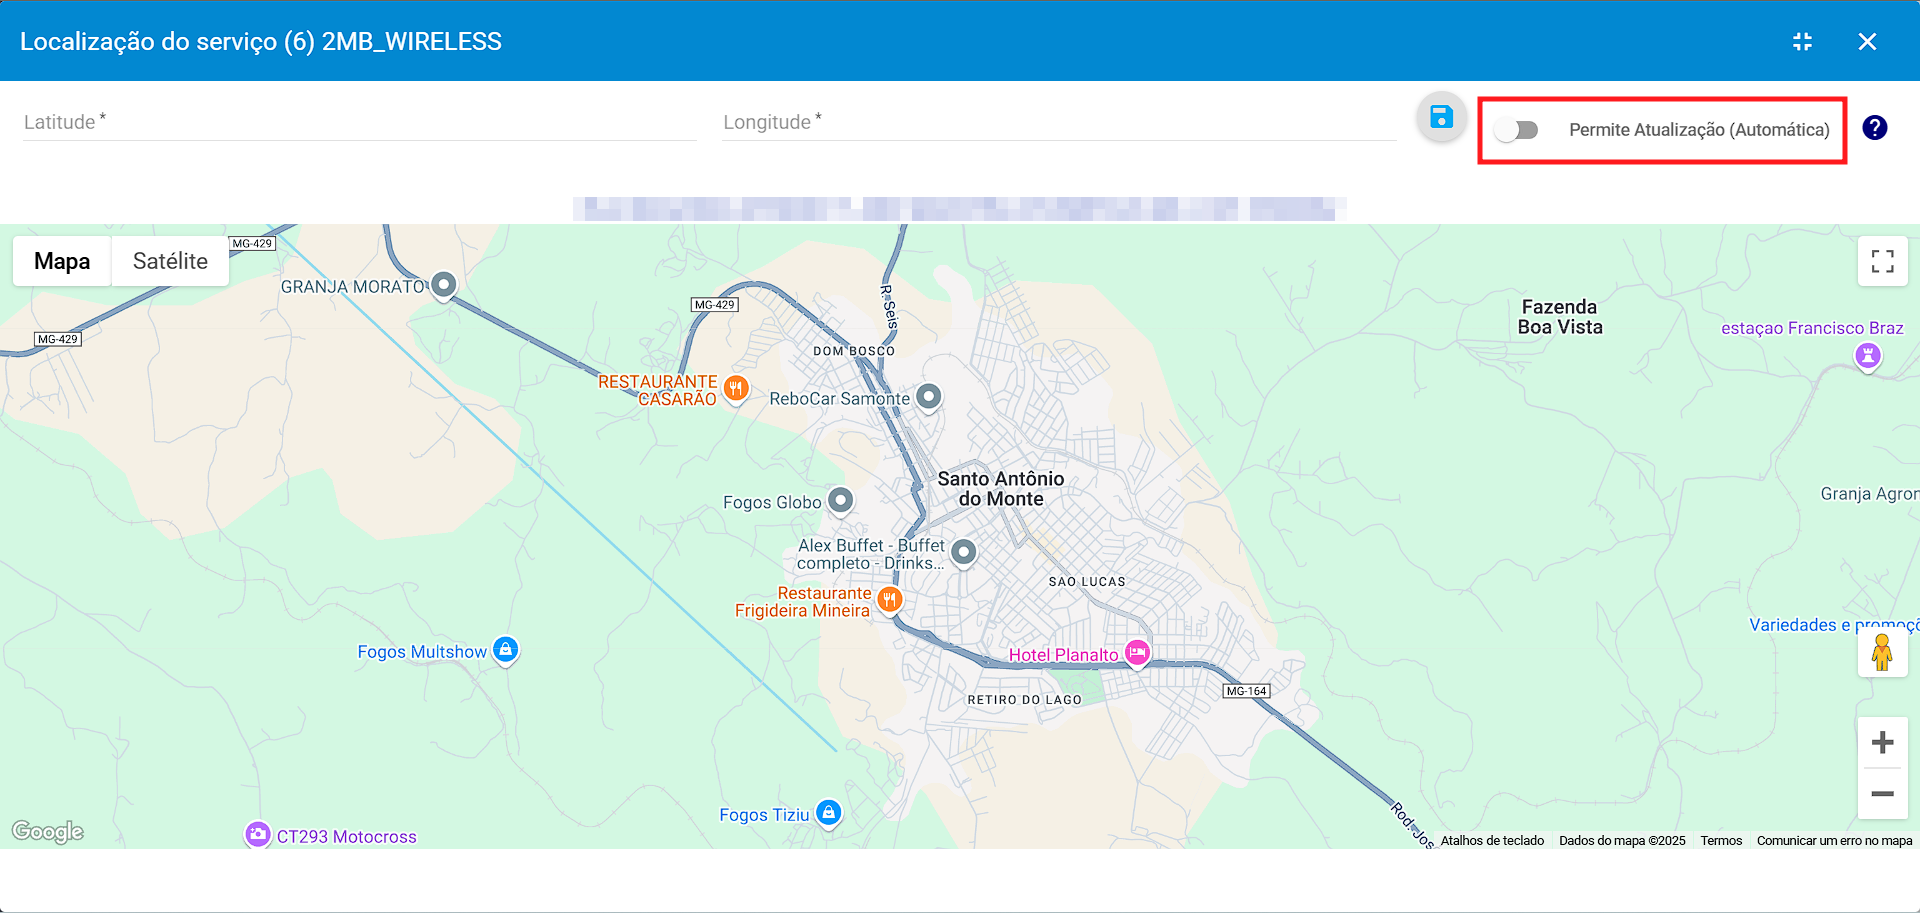The image size is (1920, 913).
Task: Click the Santo Antônio do Monte label
Action: click(x=1001, y=489)
